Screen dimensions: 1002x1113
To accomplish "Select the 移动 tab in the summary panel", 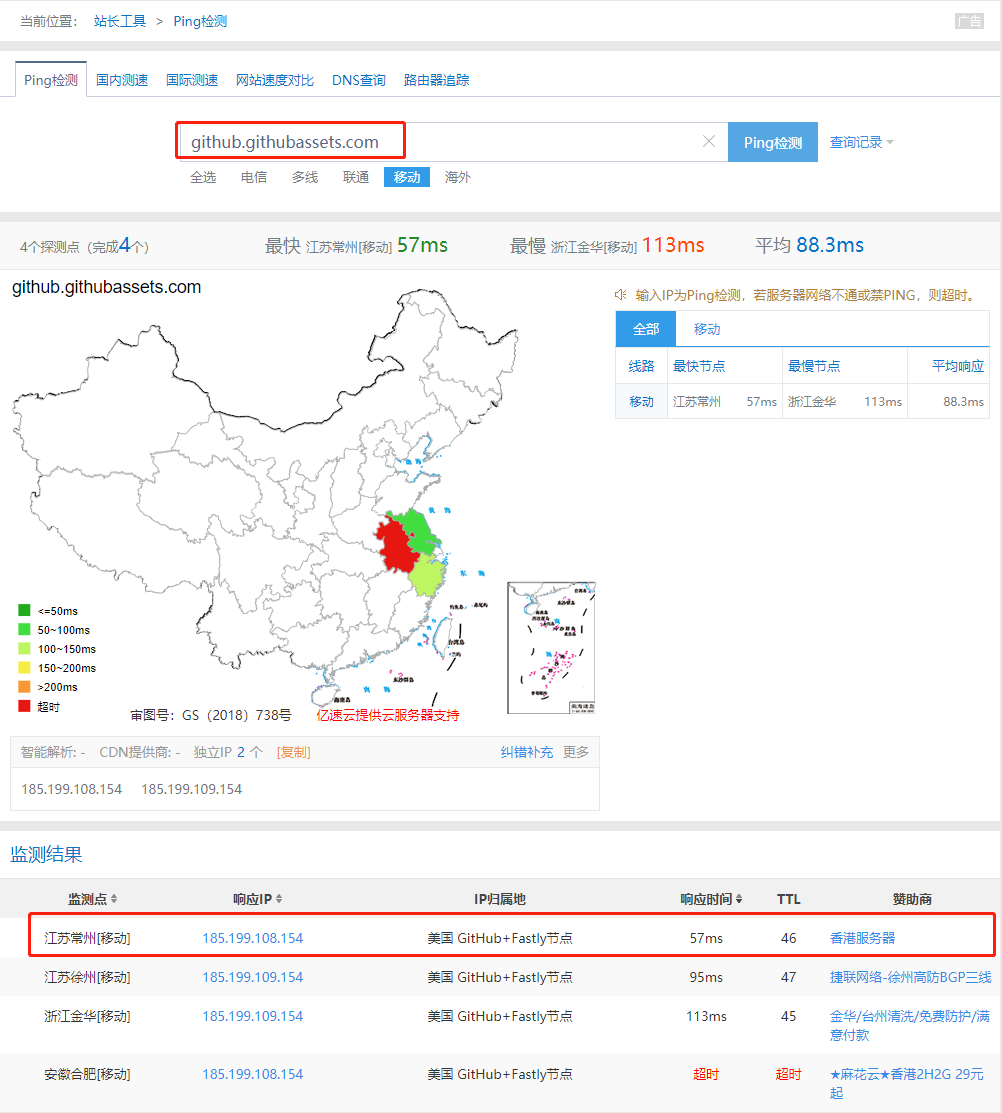I will click(x=707, y=329).
